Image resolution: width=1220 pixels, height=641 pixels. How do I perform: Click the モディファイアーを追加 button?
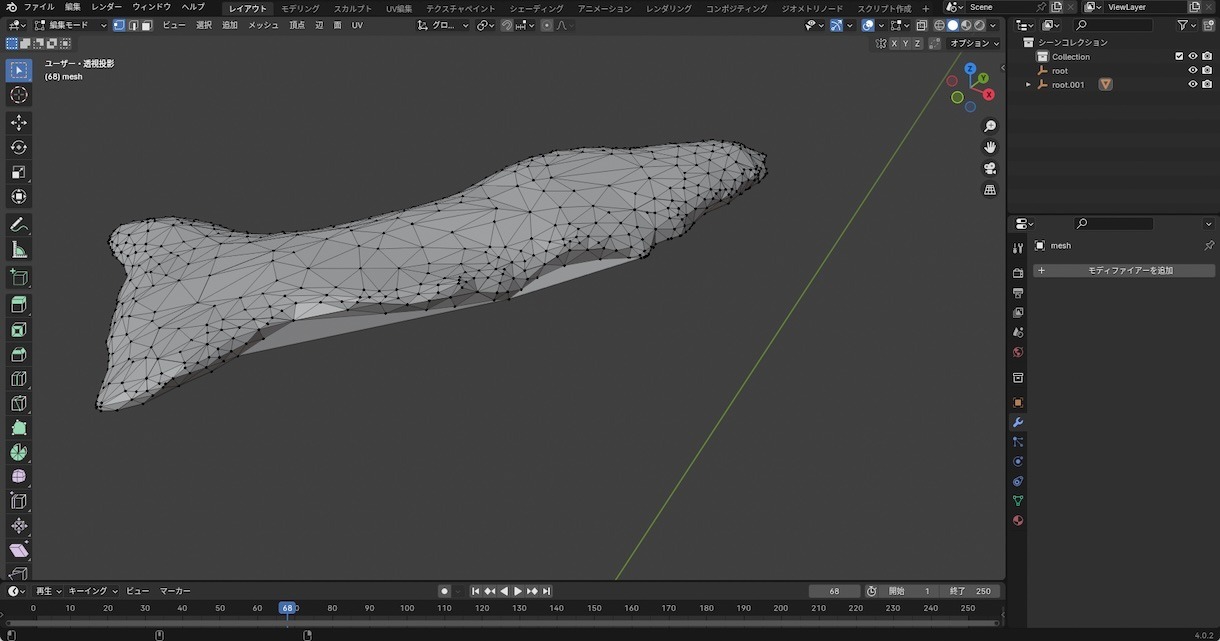point(1124,270)
